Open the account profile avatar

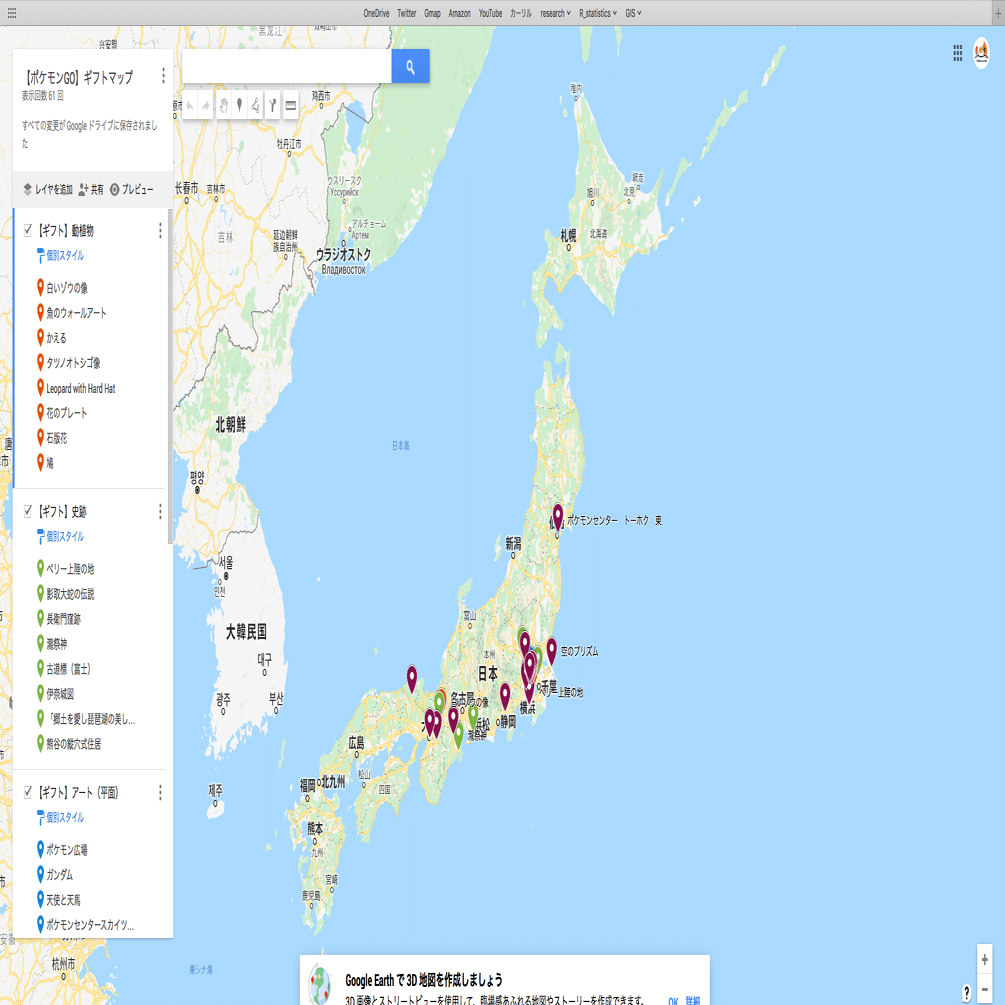coord(981,53)
